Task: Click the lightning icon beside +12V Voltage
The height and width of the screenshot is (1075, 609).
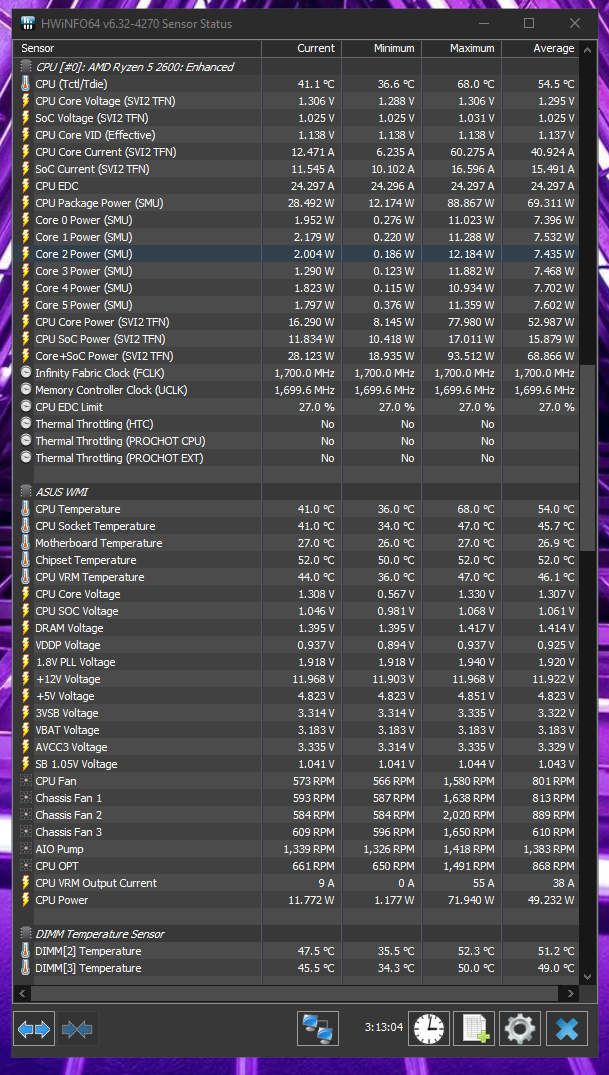Action: 25,679
